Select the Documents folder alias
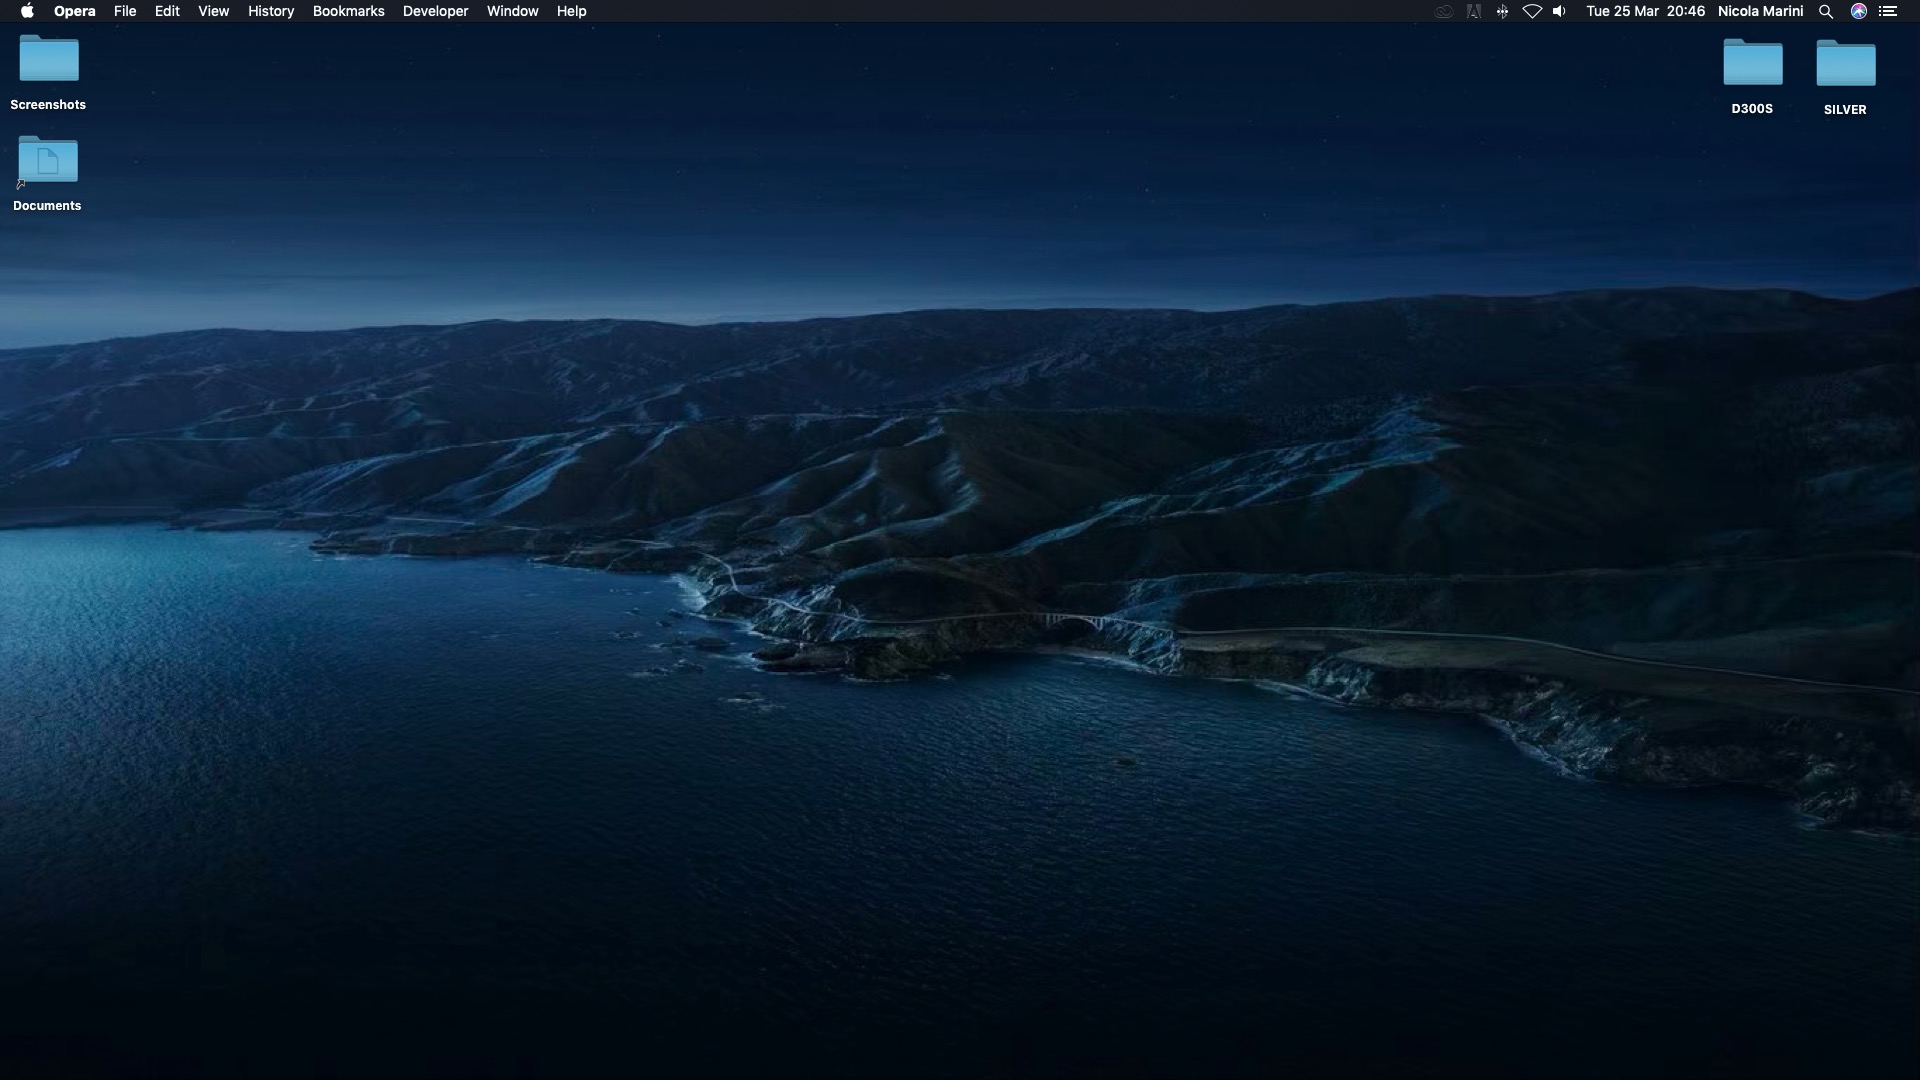1920x1080 pixels. 47,160
